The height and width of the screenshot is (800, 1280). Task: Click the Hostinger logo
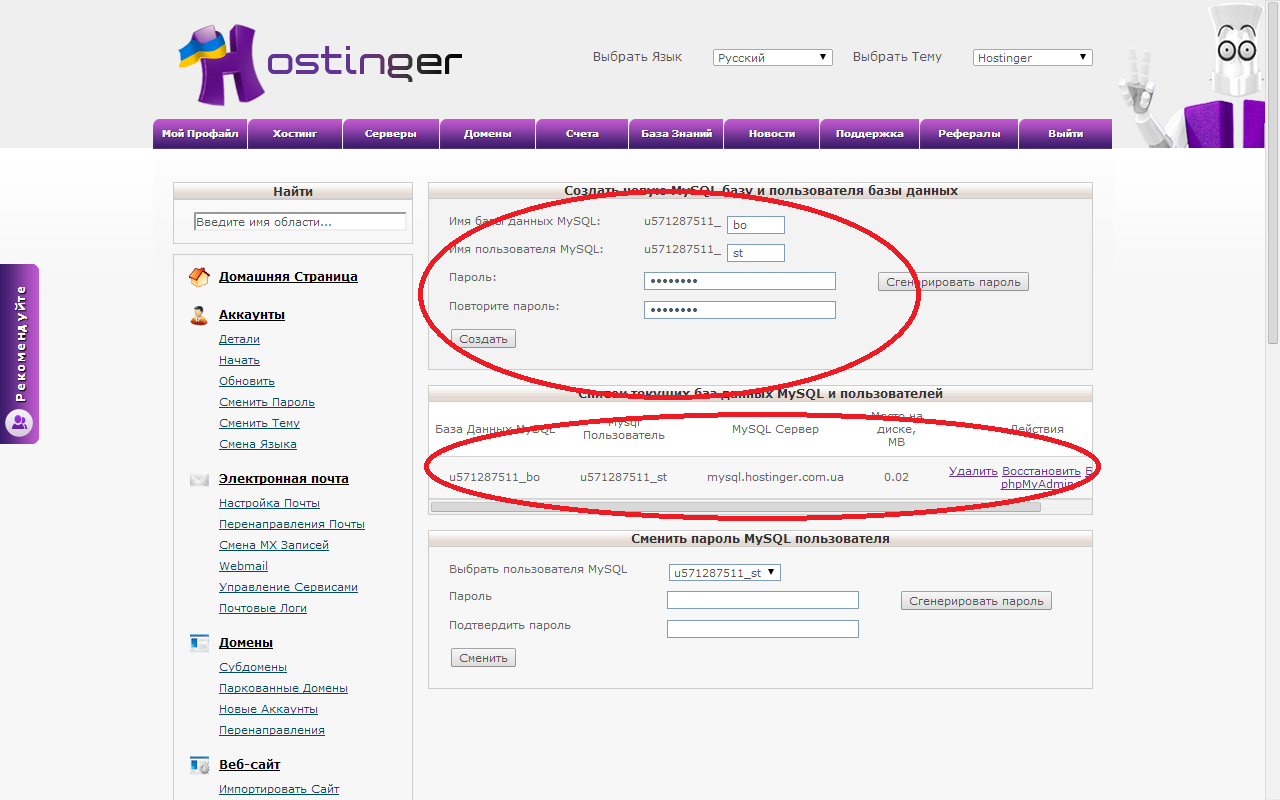(x=320, y=63)
